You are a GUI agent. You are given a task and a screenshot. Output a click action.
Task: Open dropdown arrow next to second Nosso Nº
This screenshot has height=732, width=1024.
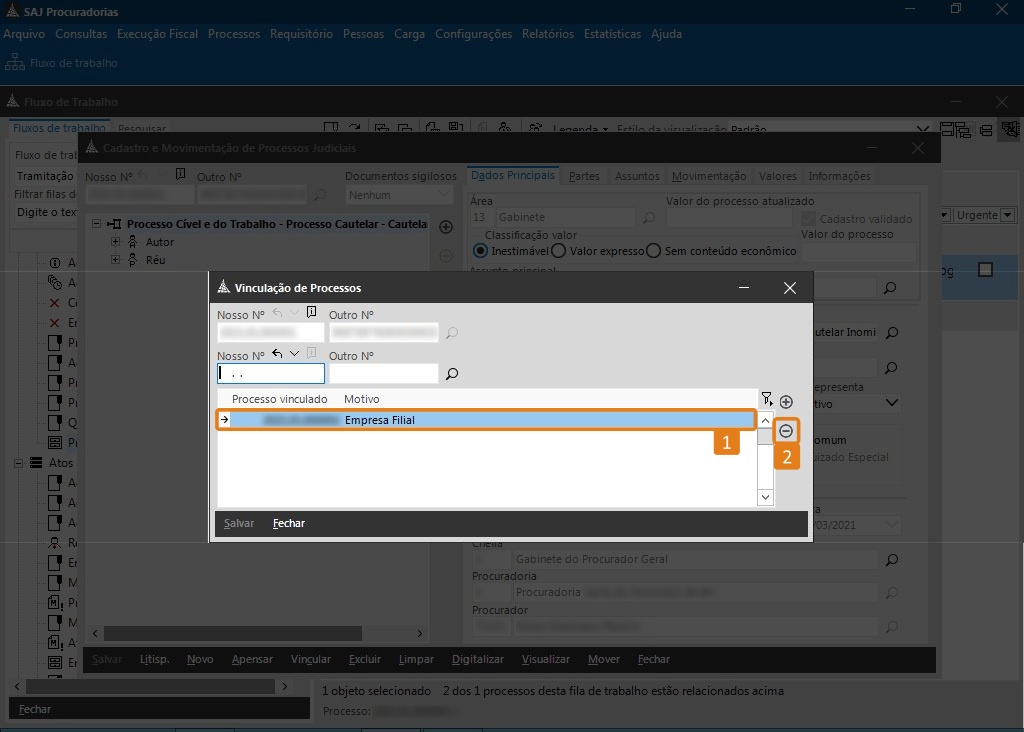pyautogui.click(x=294, y=354)
